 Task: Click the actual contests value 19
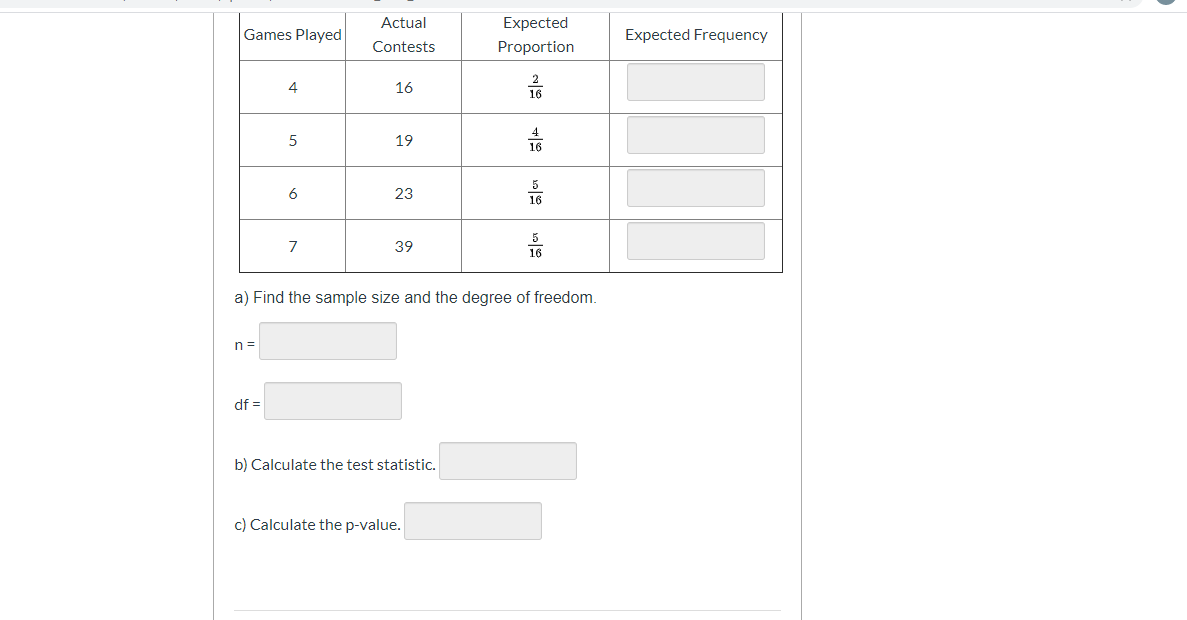tap(403, 140)
